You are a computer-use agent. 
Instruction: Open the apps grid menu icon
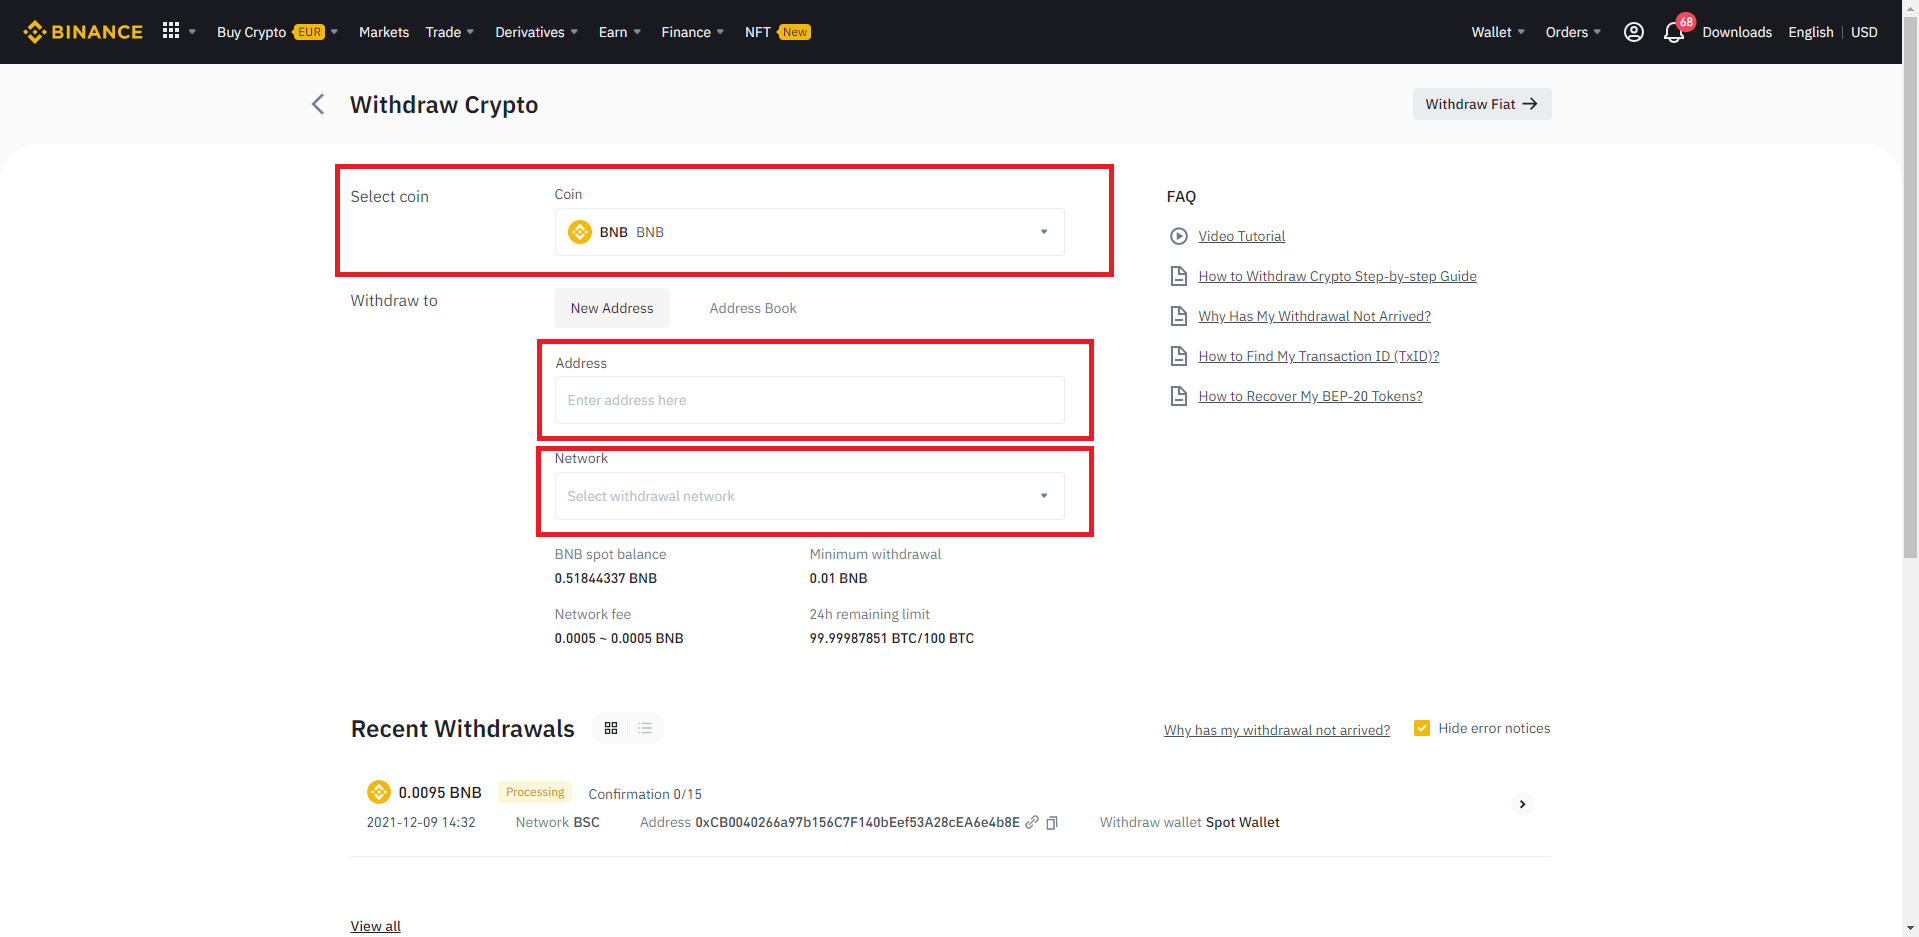[x=171, y=31]
